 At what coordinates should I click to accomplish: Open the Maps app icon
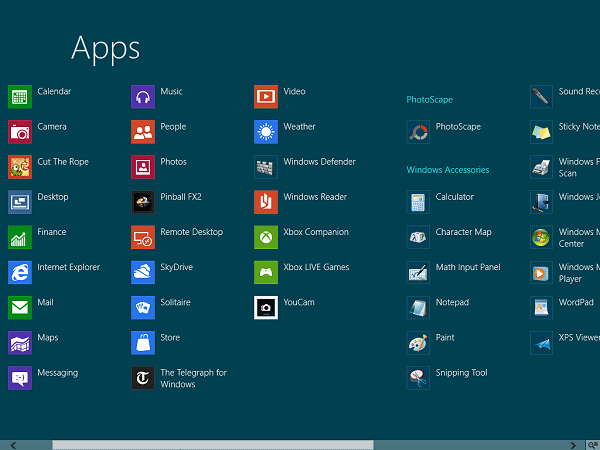[20, 343]
